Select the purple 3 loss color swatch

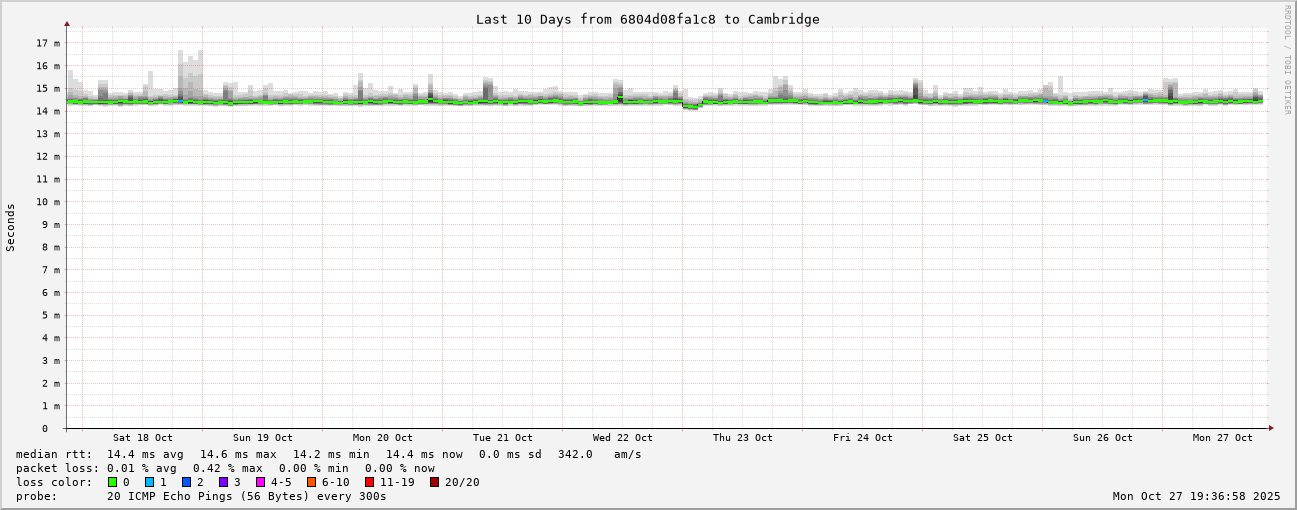(224, 482)
